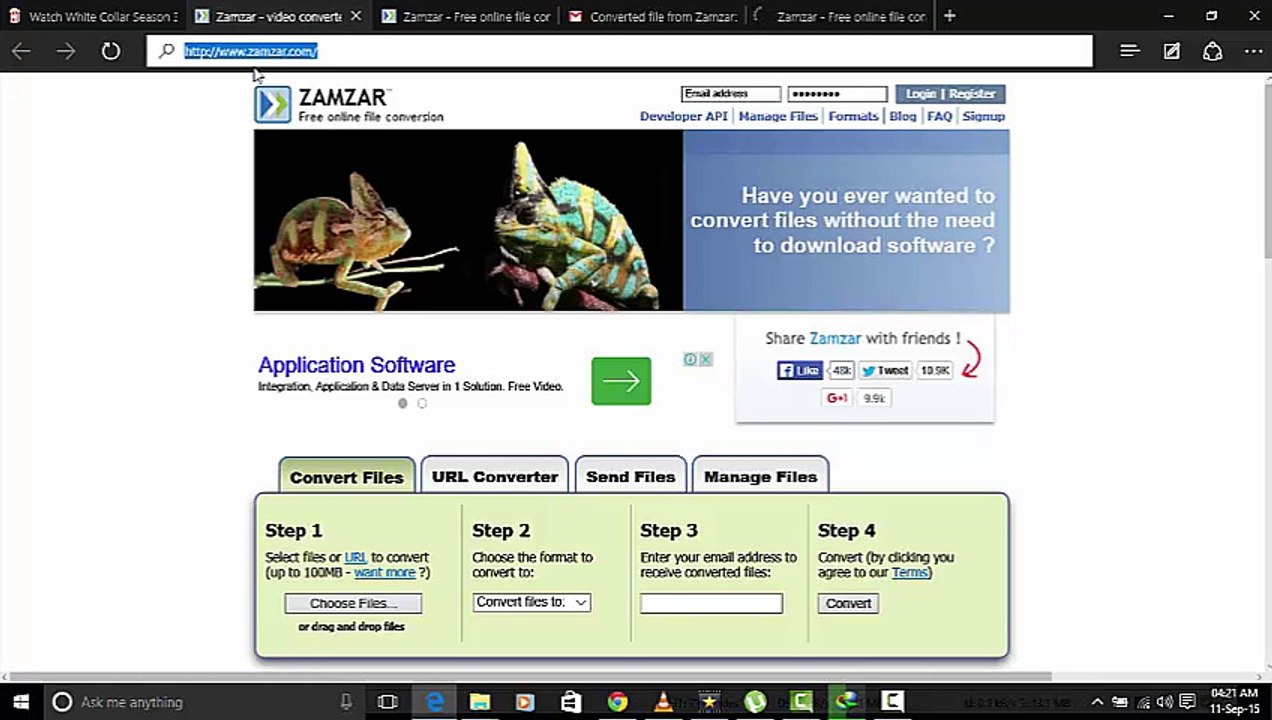This screenshot has width=1272, height=720.
Task: Click the volume icon in system tray
Action: [x=1164, y=702]
